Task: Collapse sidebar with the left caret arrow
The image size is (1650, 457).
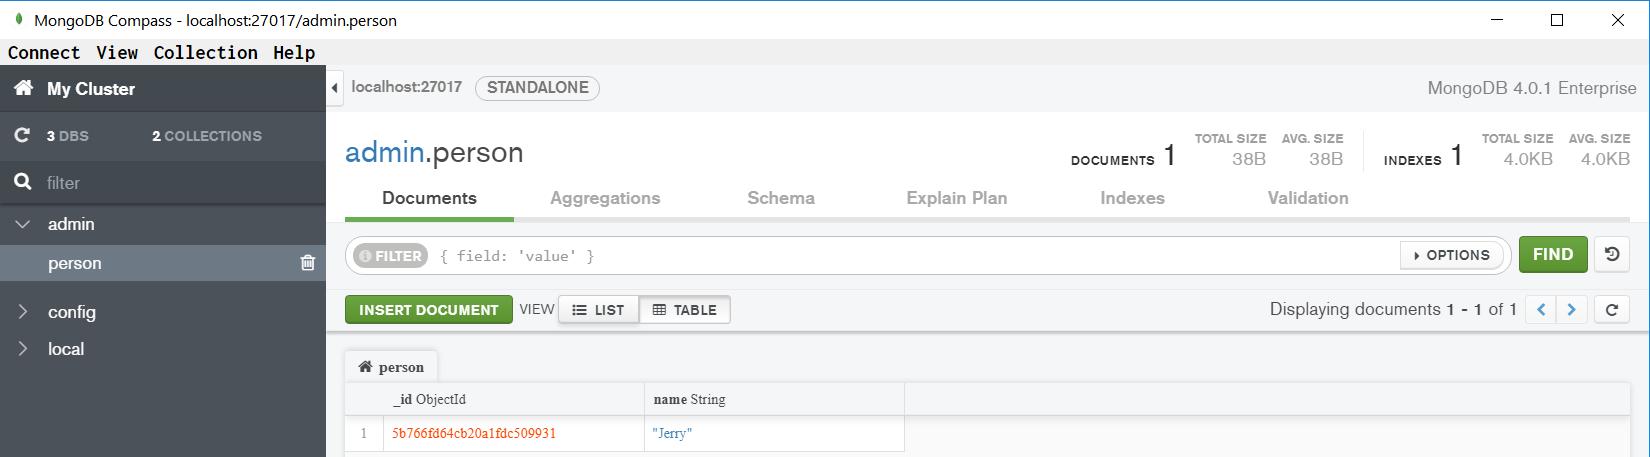Action: 335,88
